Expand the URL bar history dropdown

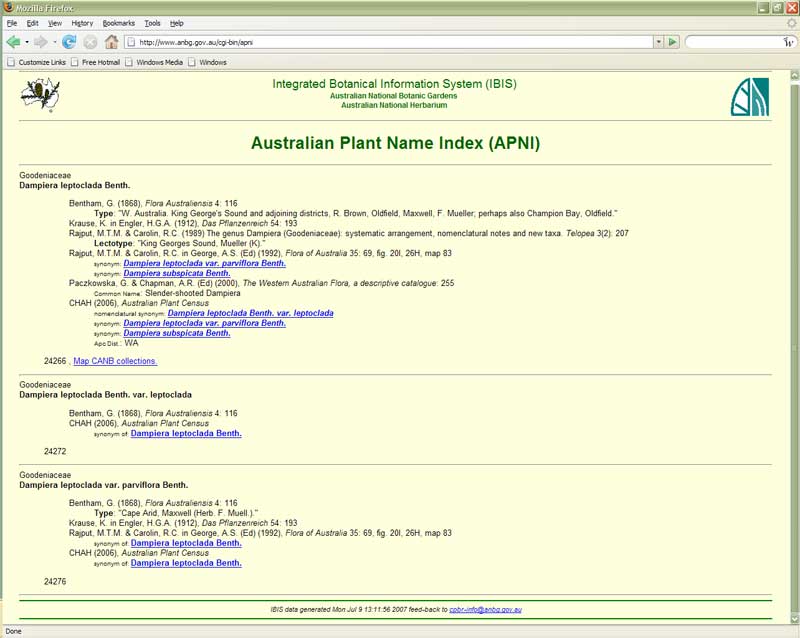coord(658,42)
